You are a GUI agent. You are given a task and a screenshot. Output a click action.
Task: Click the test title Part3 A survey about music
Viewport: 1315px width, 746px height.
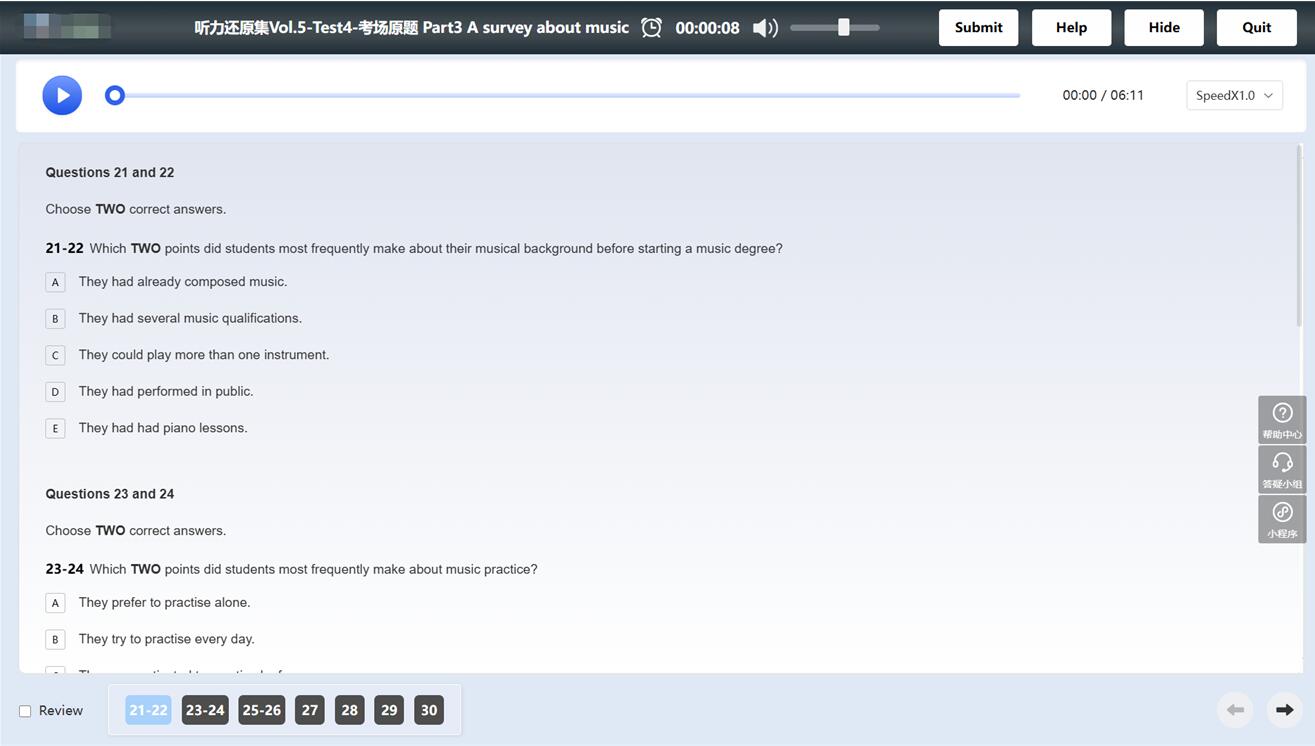[x=412, y=27]
